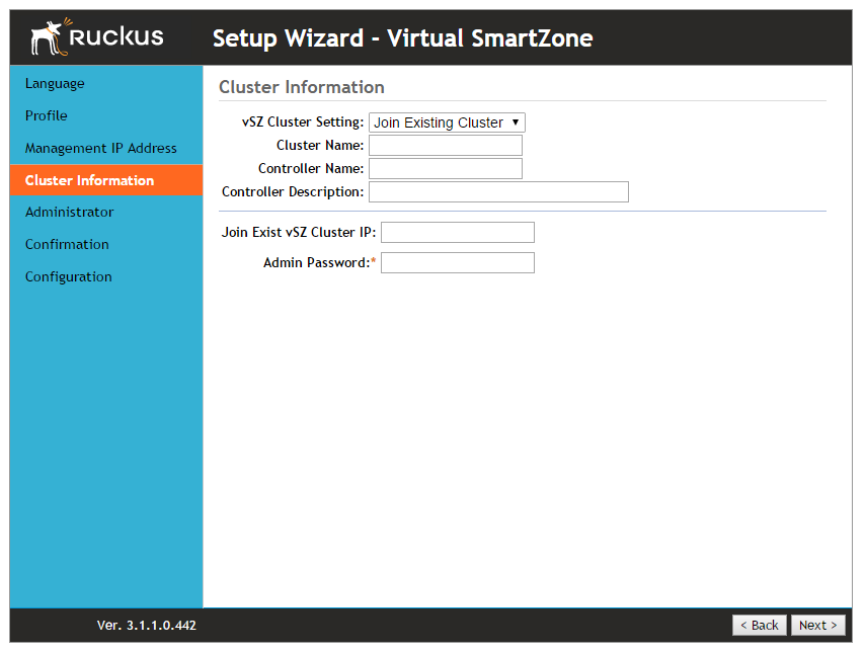This screenshot has width=865, height=652.
Task: Click the Controller Description label
Action: pyautogui.click(x=293, y=192)
